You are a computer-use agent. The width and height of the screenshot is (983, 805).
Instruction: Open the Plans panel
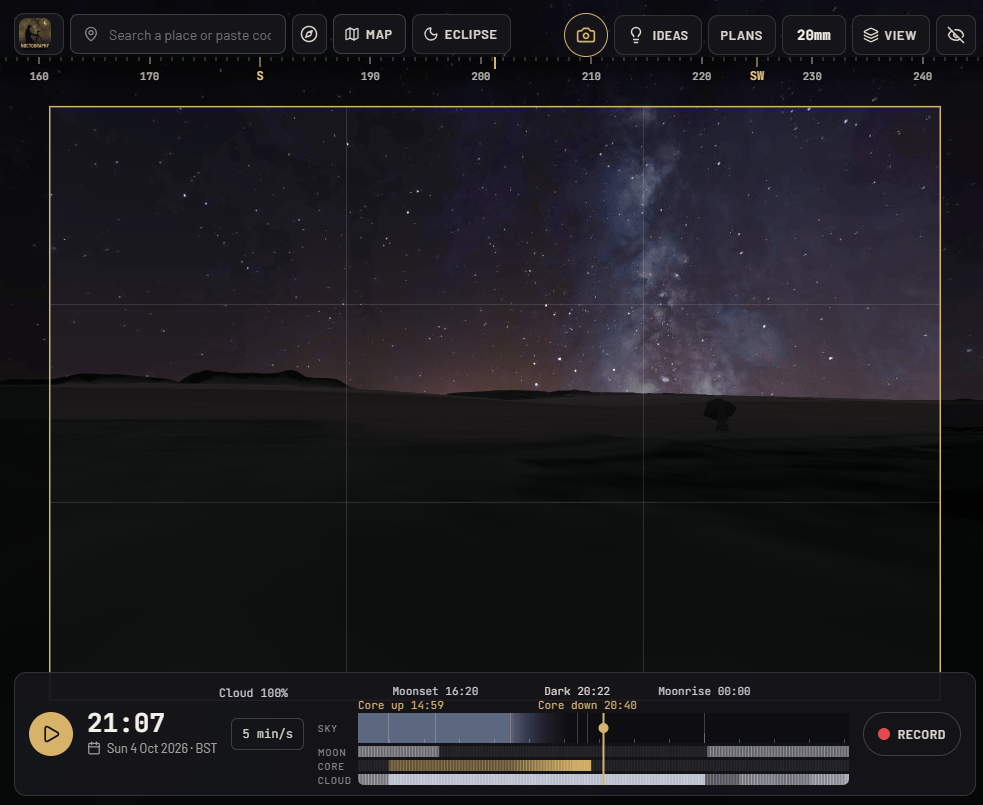coord(742,35)
